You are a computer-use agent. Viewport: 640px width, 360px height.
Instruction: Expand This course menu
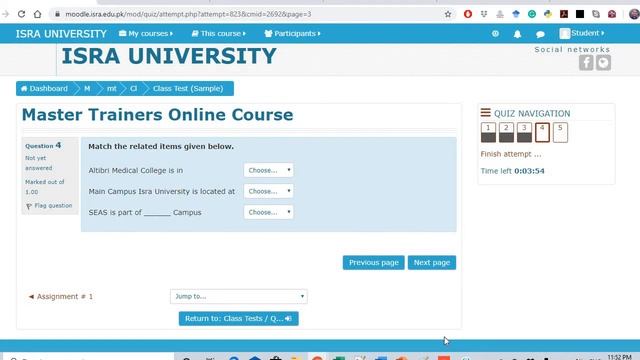coord(219,33)
